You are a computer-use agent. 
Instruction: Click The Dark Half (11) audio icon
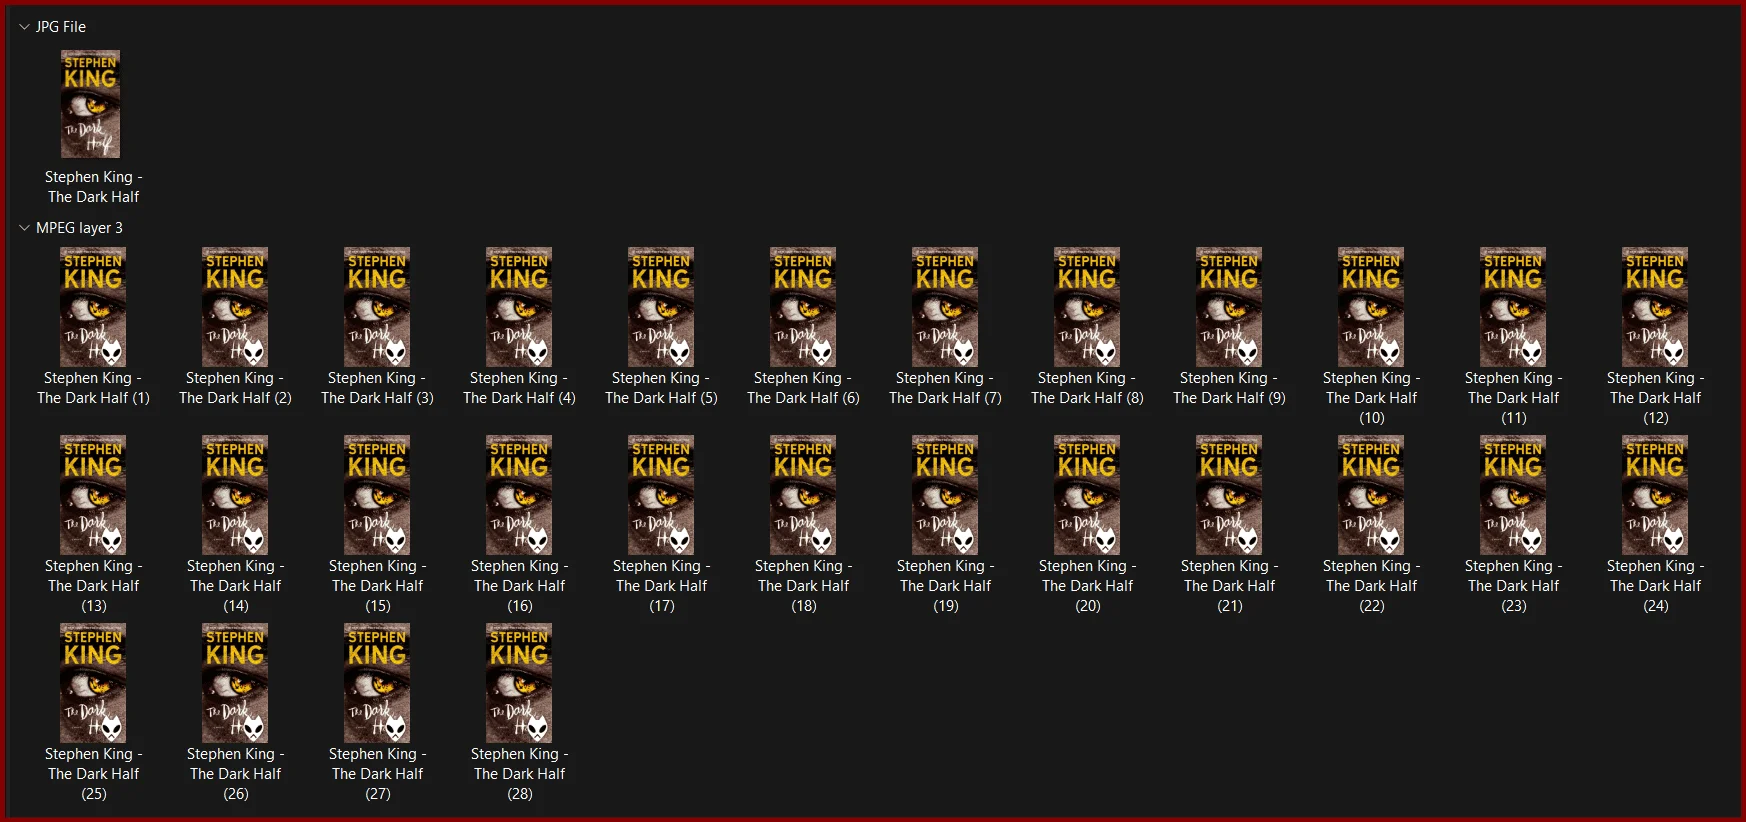(x=1513, y=307)
